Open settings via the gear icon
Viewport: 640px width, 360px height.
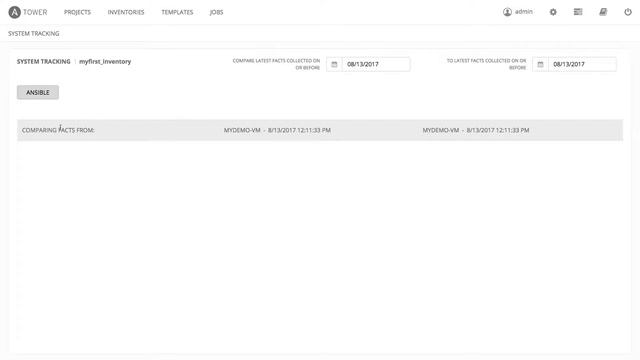coord(553,12)
